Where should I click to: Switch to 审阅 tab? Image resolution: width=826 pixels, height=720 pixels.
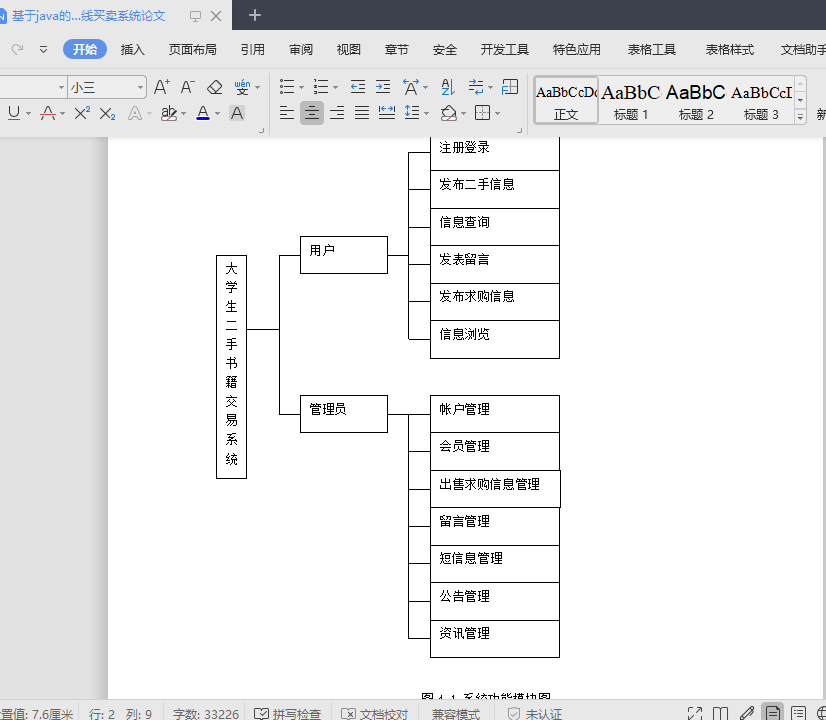301,50
